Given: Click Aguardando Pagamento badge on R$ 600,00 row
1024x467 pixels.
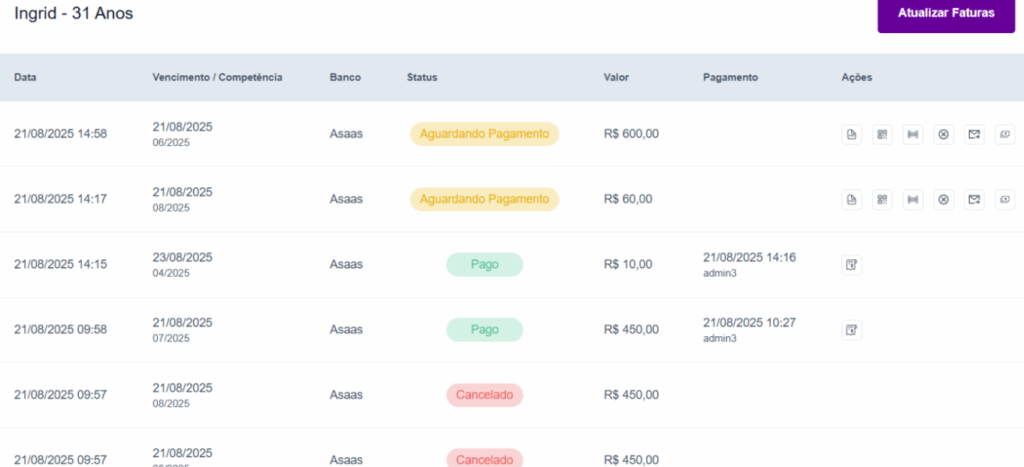Looking at the screenshot, I should [484, 134].
